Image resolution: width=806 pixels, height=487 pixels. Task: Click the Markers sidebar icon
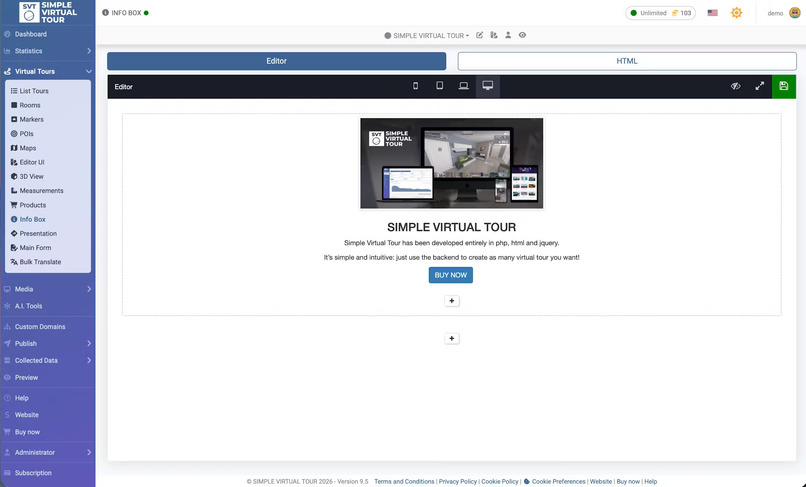tap(14, 119)
